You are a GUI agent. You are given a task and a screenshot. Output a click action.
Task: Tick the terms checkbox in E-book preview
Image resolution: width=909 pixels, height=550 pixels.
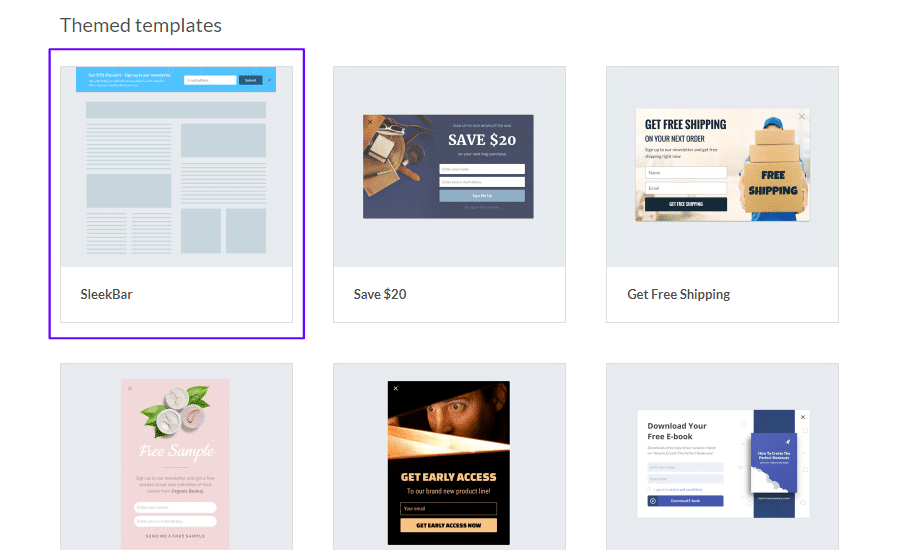pyautogui.click(x=651, y=489)
